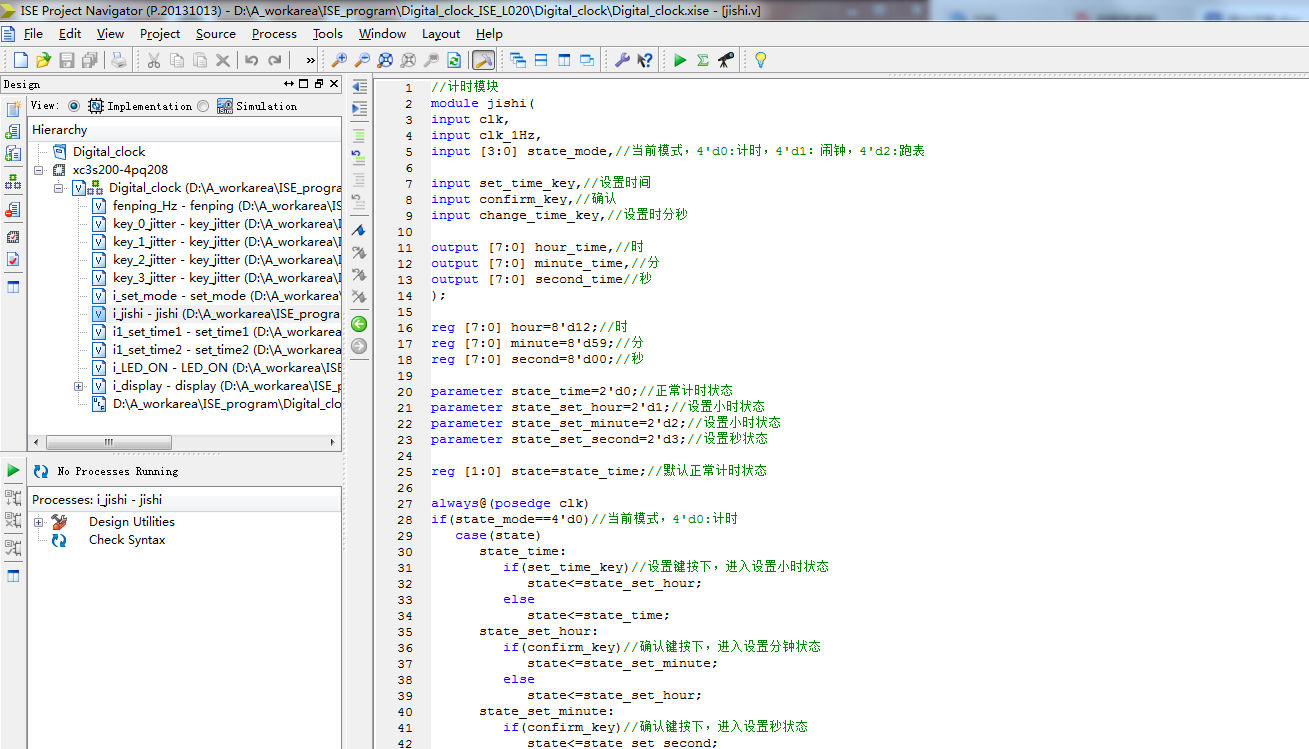Click the Design Summary sigma icon
Viewport: 1309px width, 749px height.
click(703, 60)
